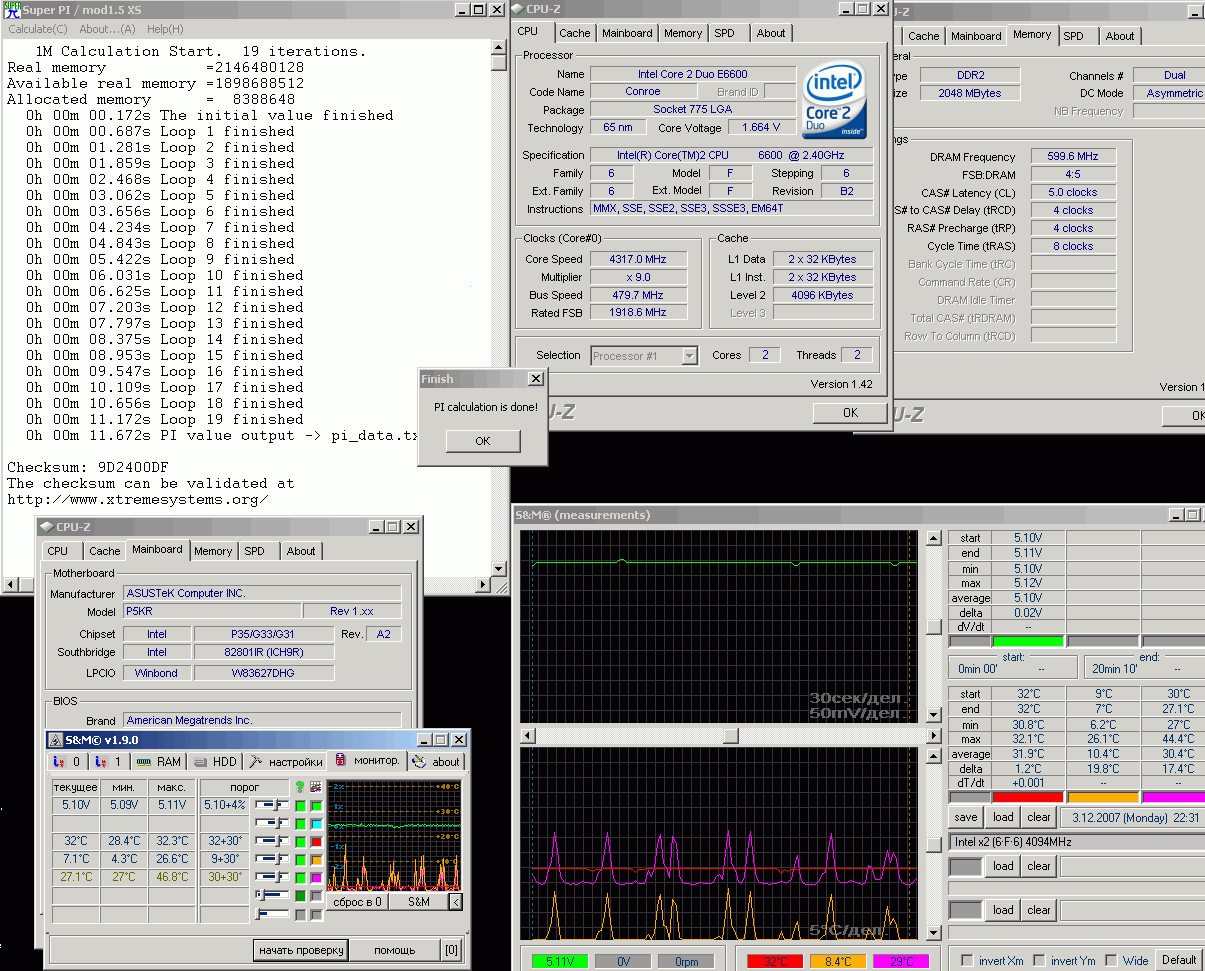Open Memory tab in CPU-Z processor window

coord(683,33)
